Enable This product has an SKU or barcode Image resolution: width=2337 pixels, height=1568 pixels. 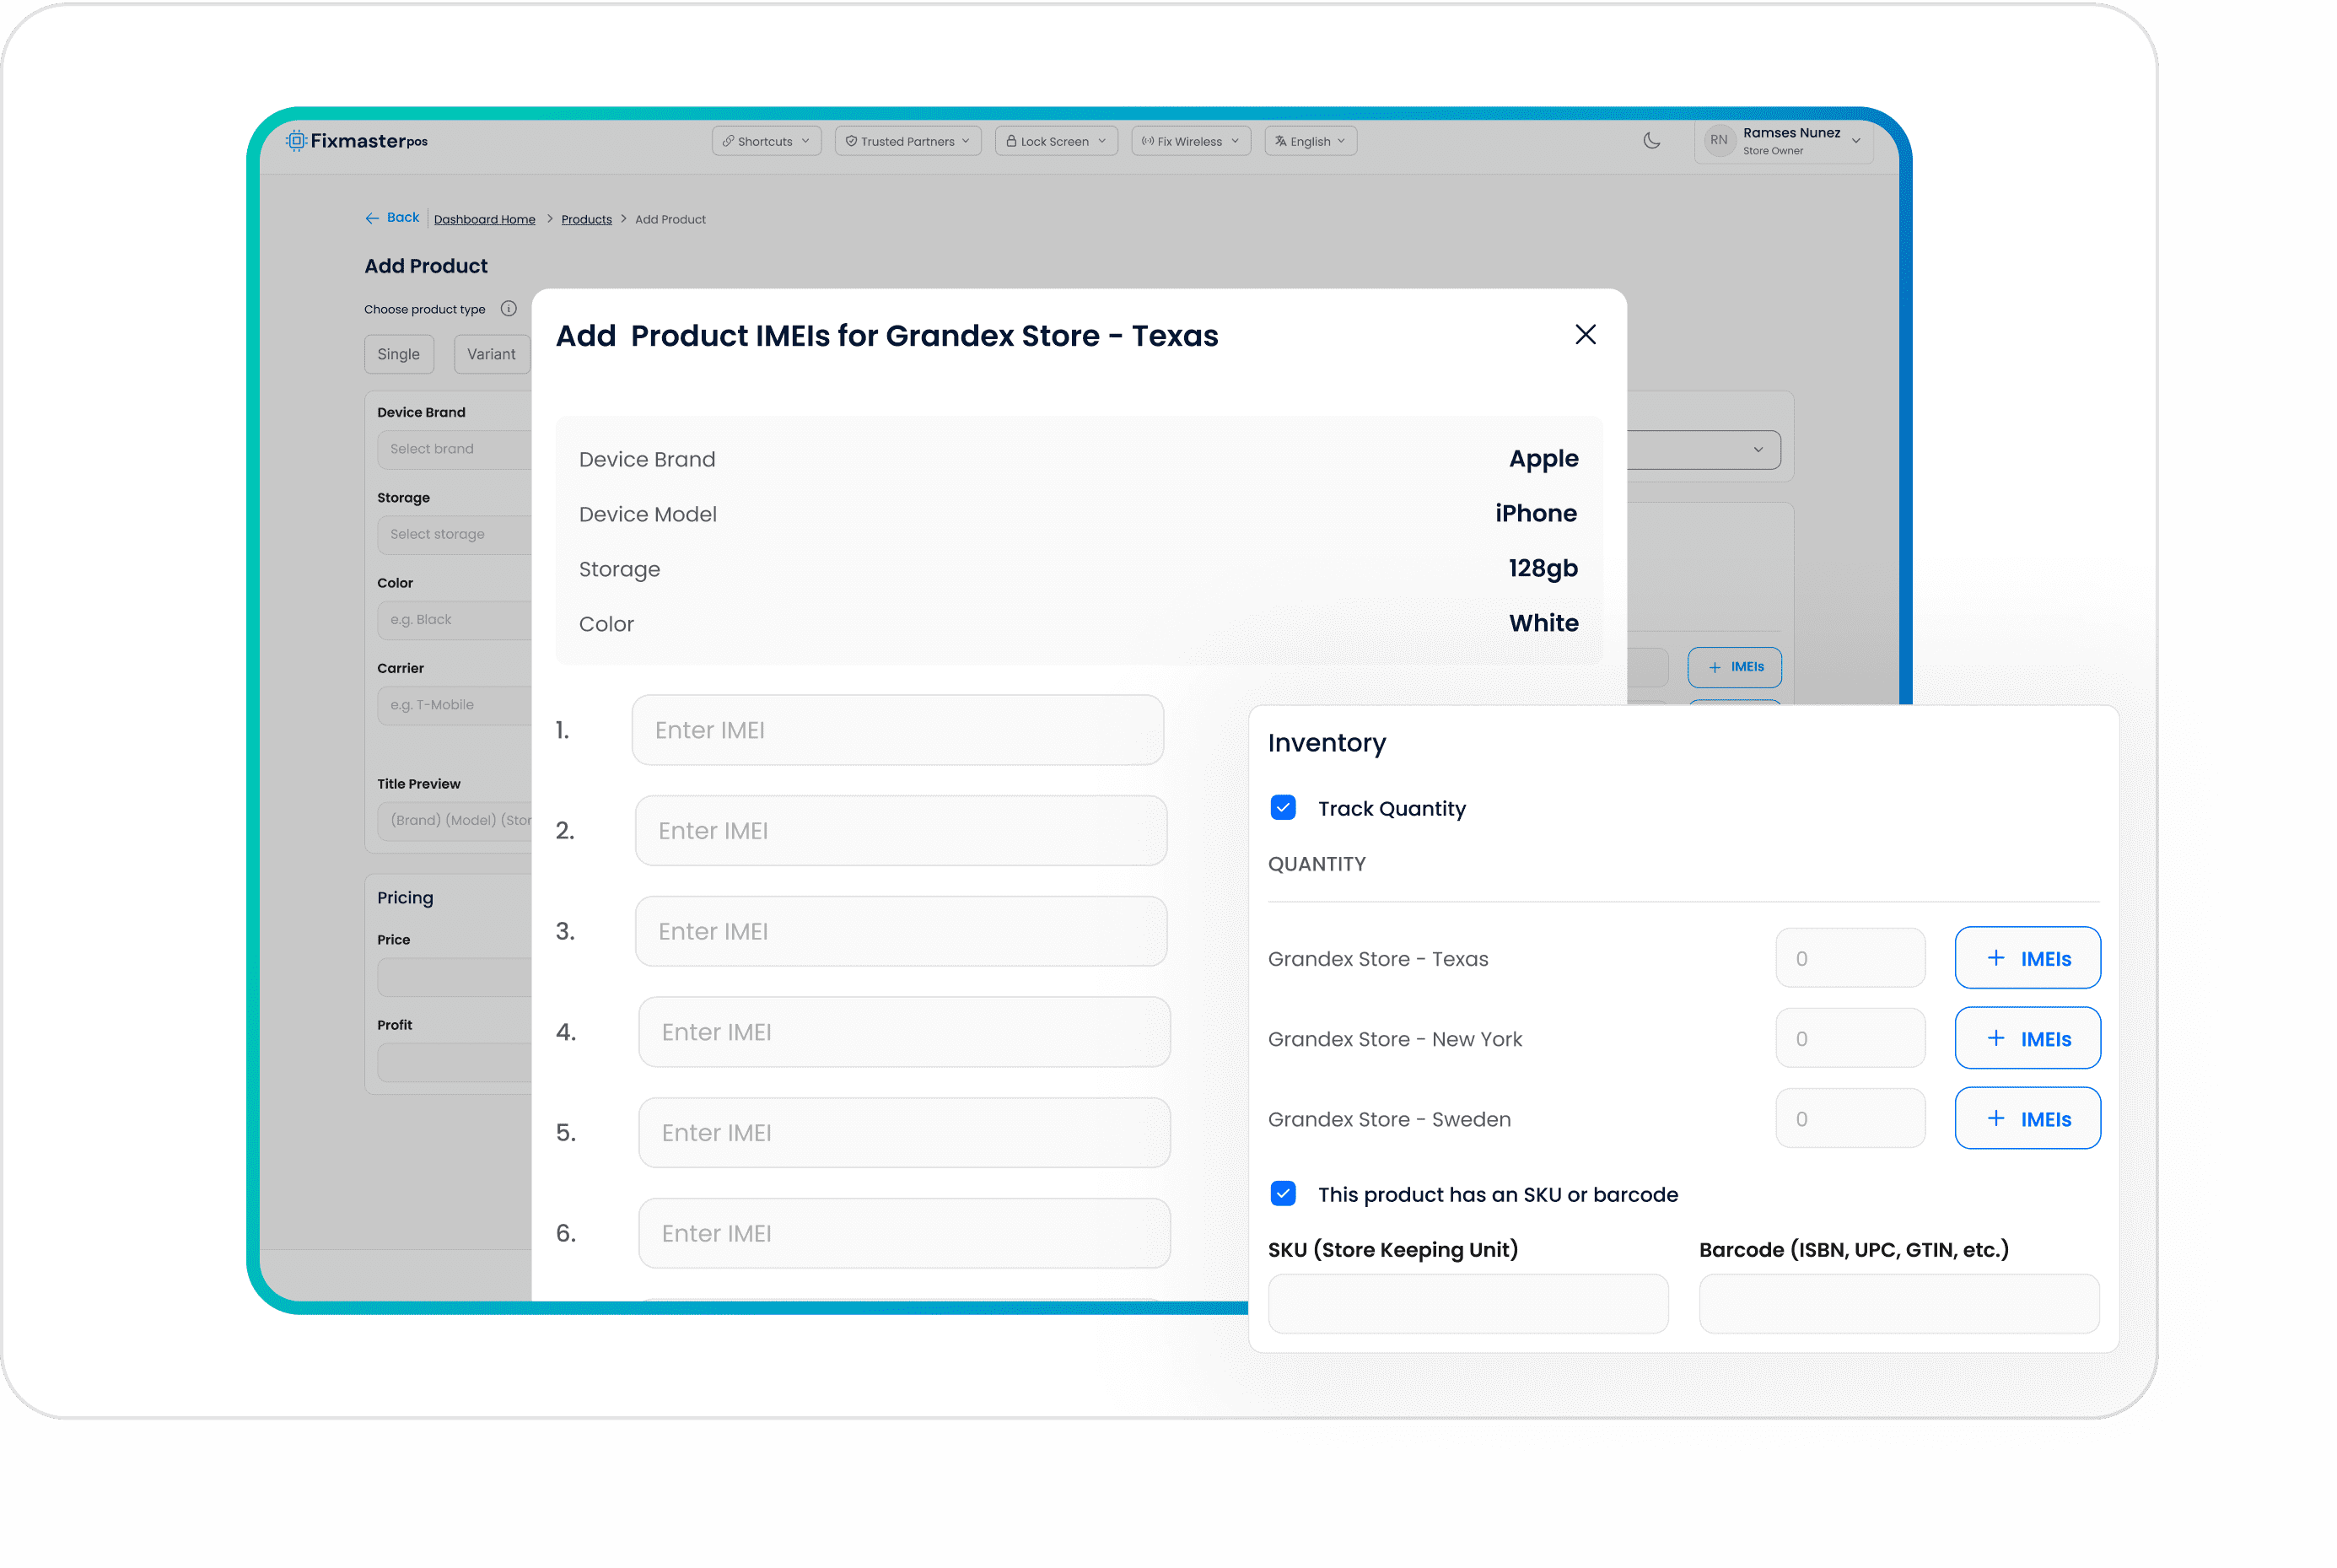click(1284, 1194)
